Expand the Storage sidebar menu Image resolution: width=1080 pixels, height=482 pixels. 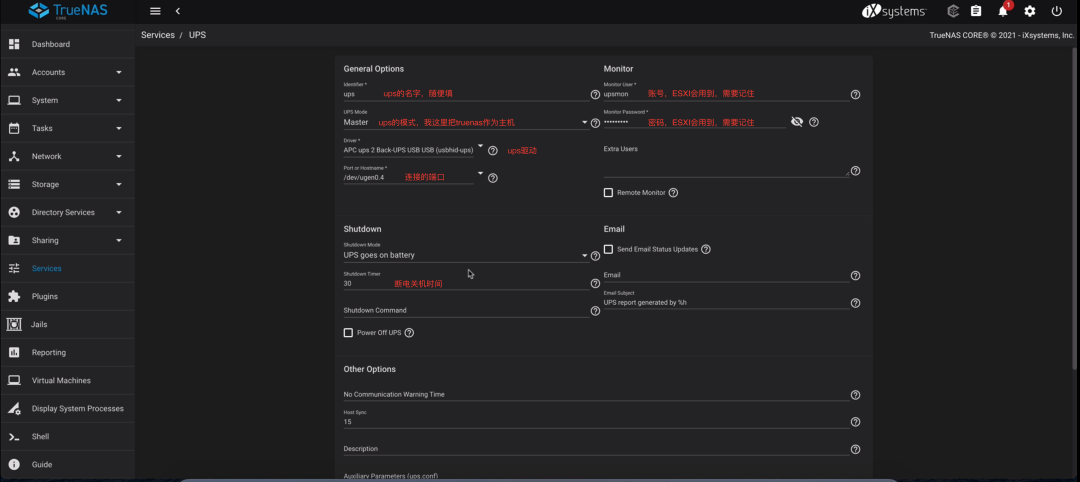pyautogui.click(x=68, y=185)
